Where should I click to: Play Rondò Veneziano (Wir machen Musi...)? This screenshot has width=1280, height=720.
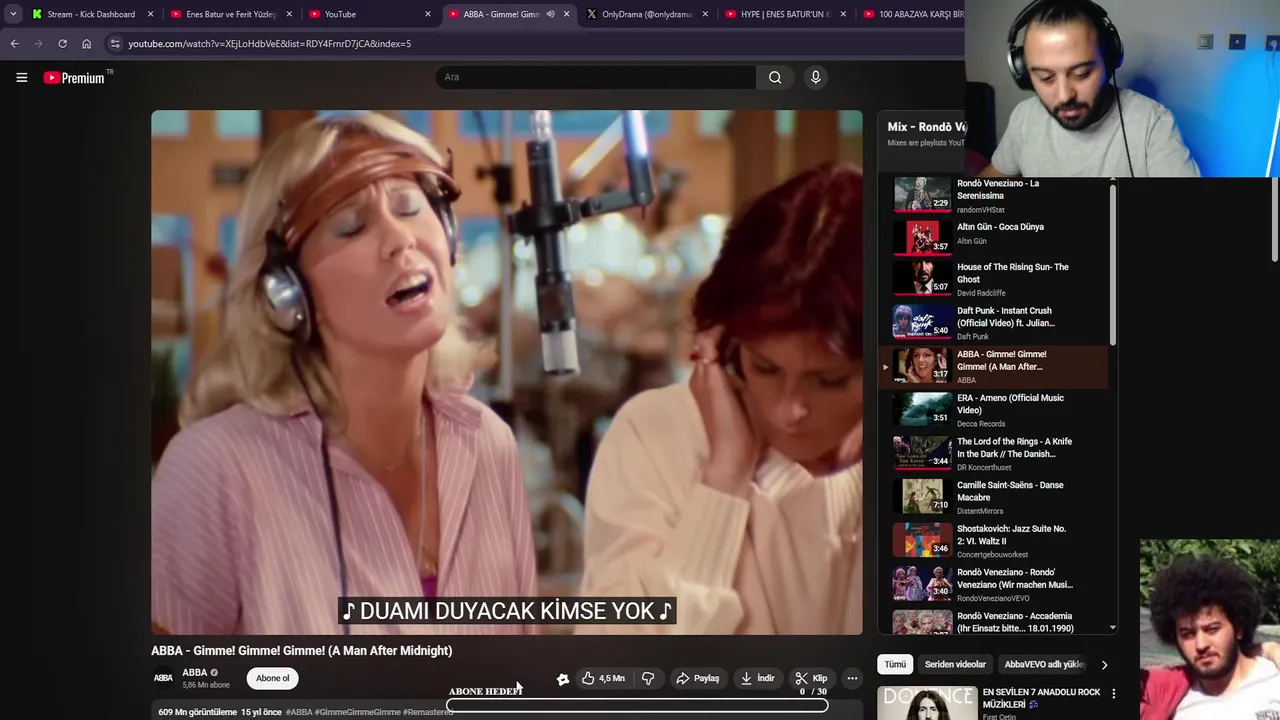993,584
